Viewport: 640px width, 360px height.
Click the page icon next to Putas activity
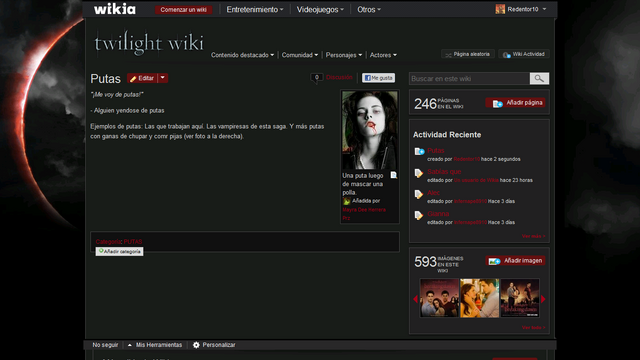pyautogui.click(x=419, y=152)
